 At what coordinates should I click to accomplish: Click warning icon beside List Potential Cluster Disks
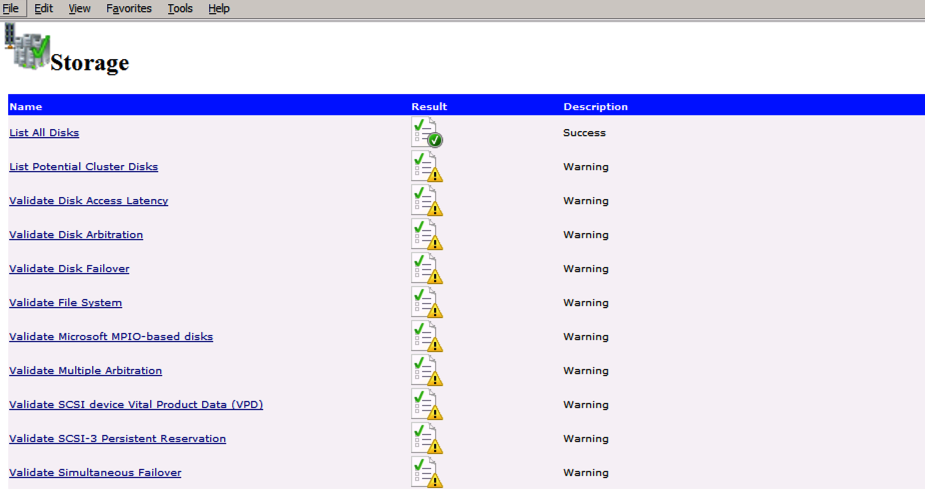tap(427, 167)
